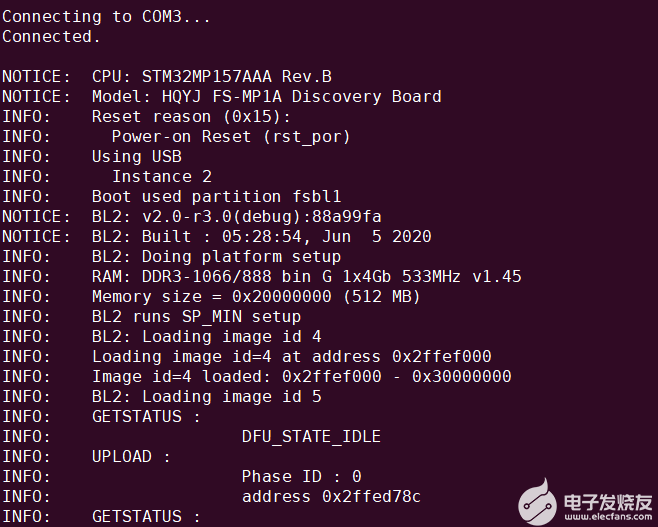
Task: Click the www.elecfans.com watermark link text
Action: point(607,517)
